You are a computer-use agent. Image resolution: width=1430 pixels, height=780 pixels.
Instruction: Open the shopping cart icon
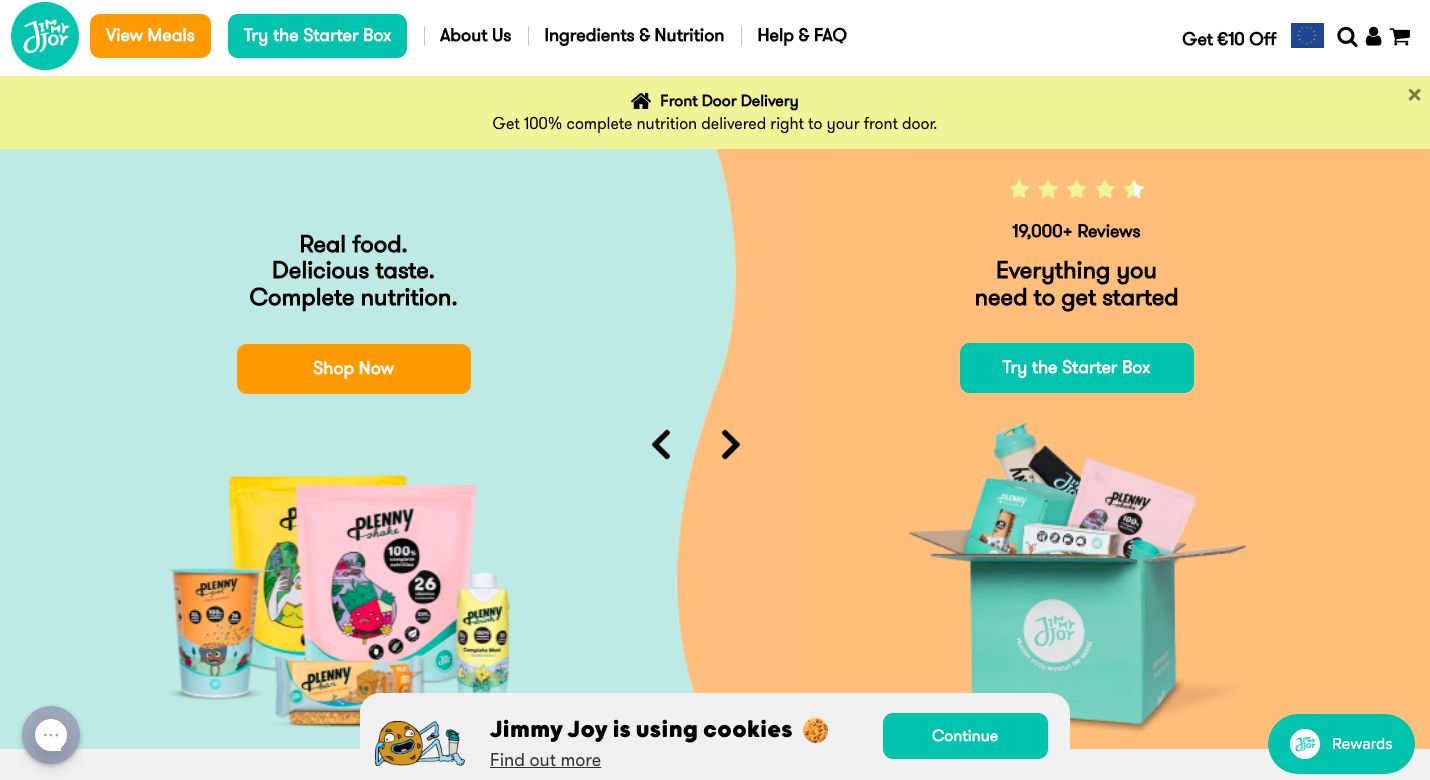coord(1400,37)
